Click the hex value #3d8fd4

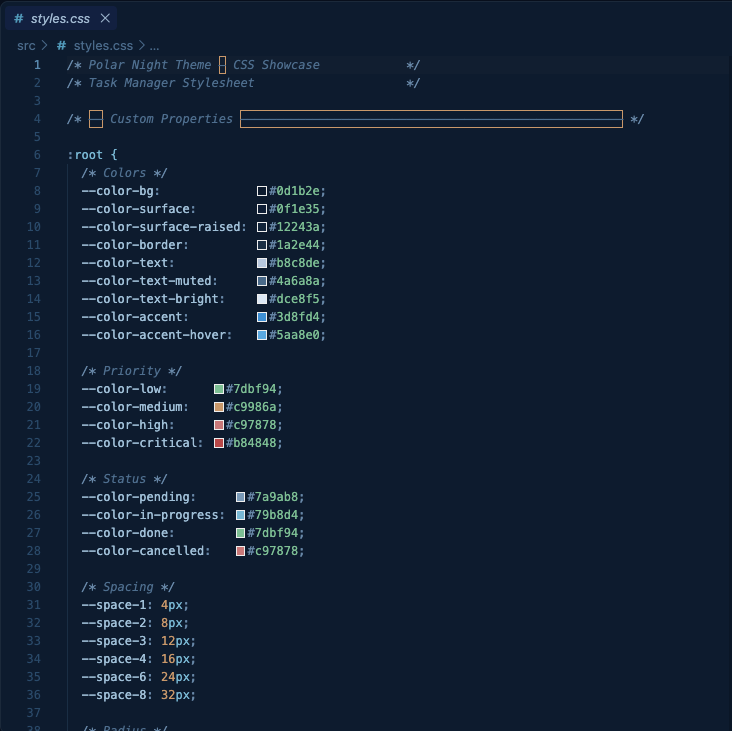(x=294, y=317)
